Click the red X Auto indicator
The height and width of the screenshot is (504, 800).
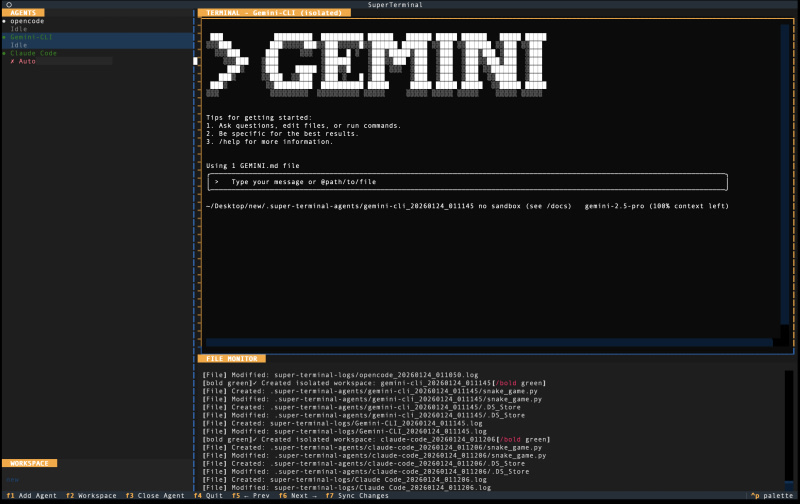(23, 61)
